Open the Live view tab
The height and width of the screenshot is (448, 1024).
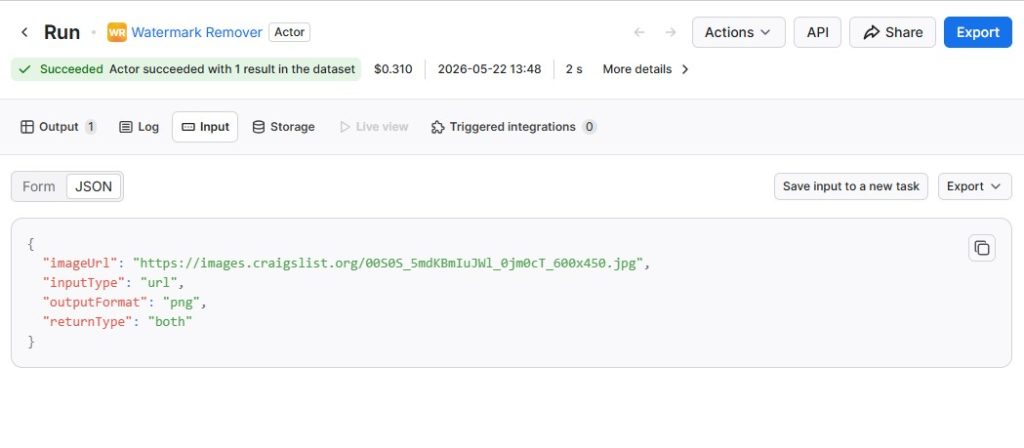[x=374, y=127]
